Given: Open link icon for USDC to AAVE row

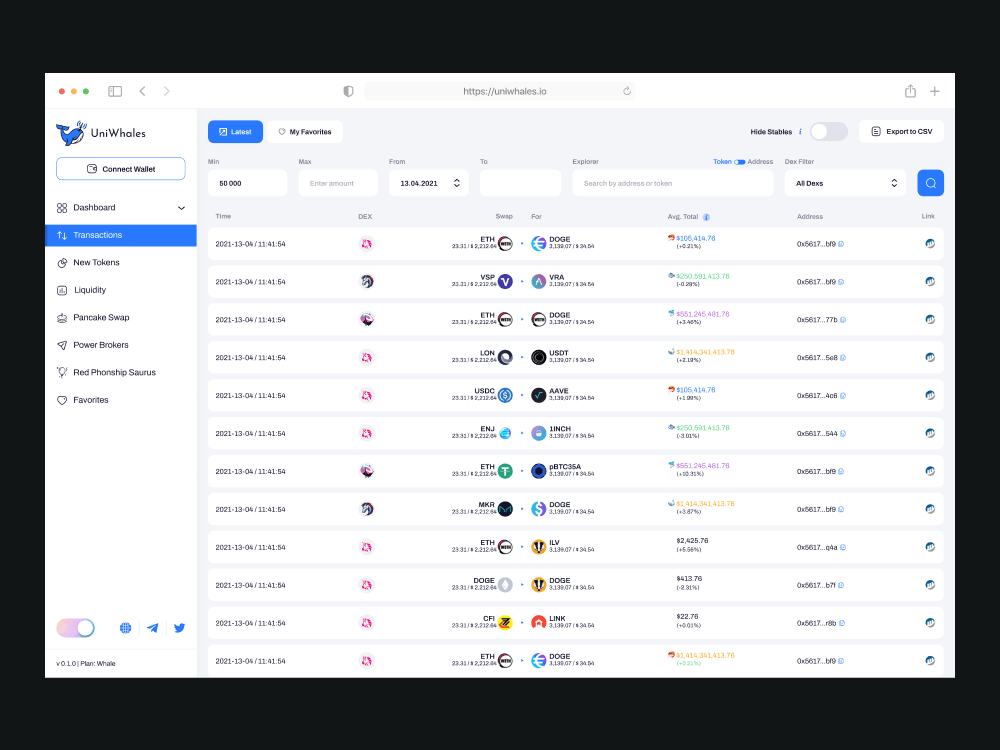Looking at the screenshot, I should 930,395.
